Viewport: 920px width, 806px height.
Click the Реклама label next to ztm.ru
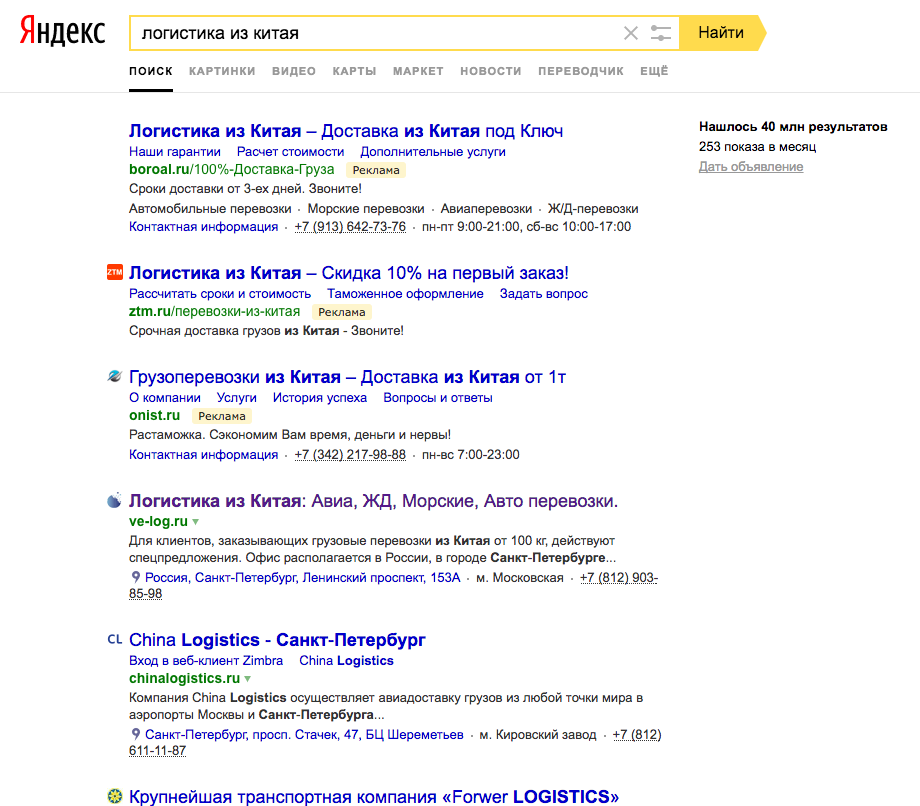point(341,312)
